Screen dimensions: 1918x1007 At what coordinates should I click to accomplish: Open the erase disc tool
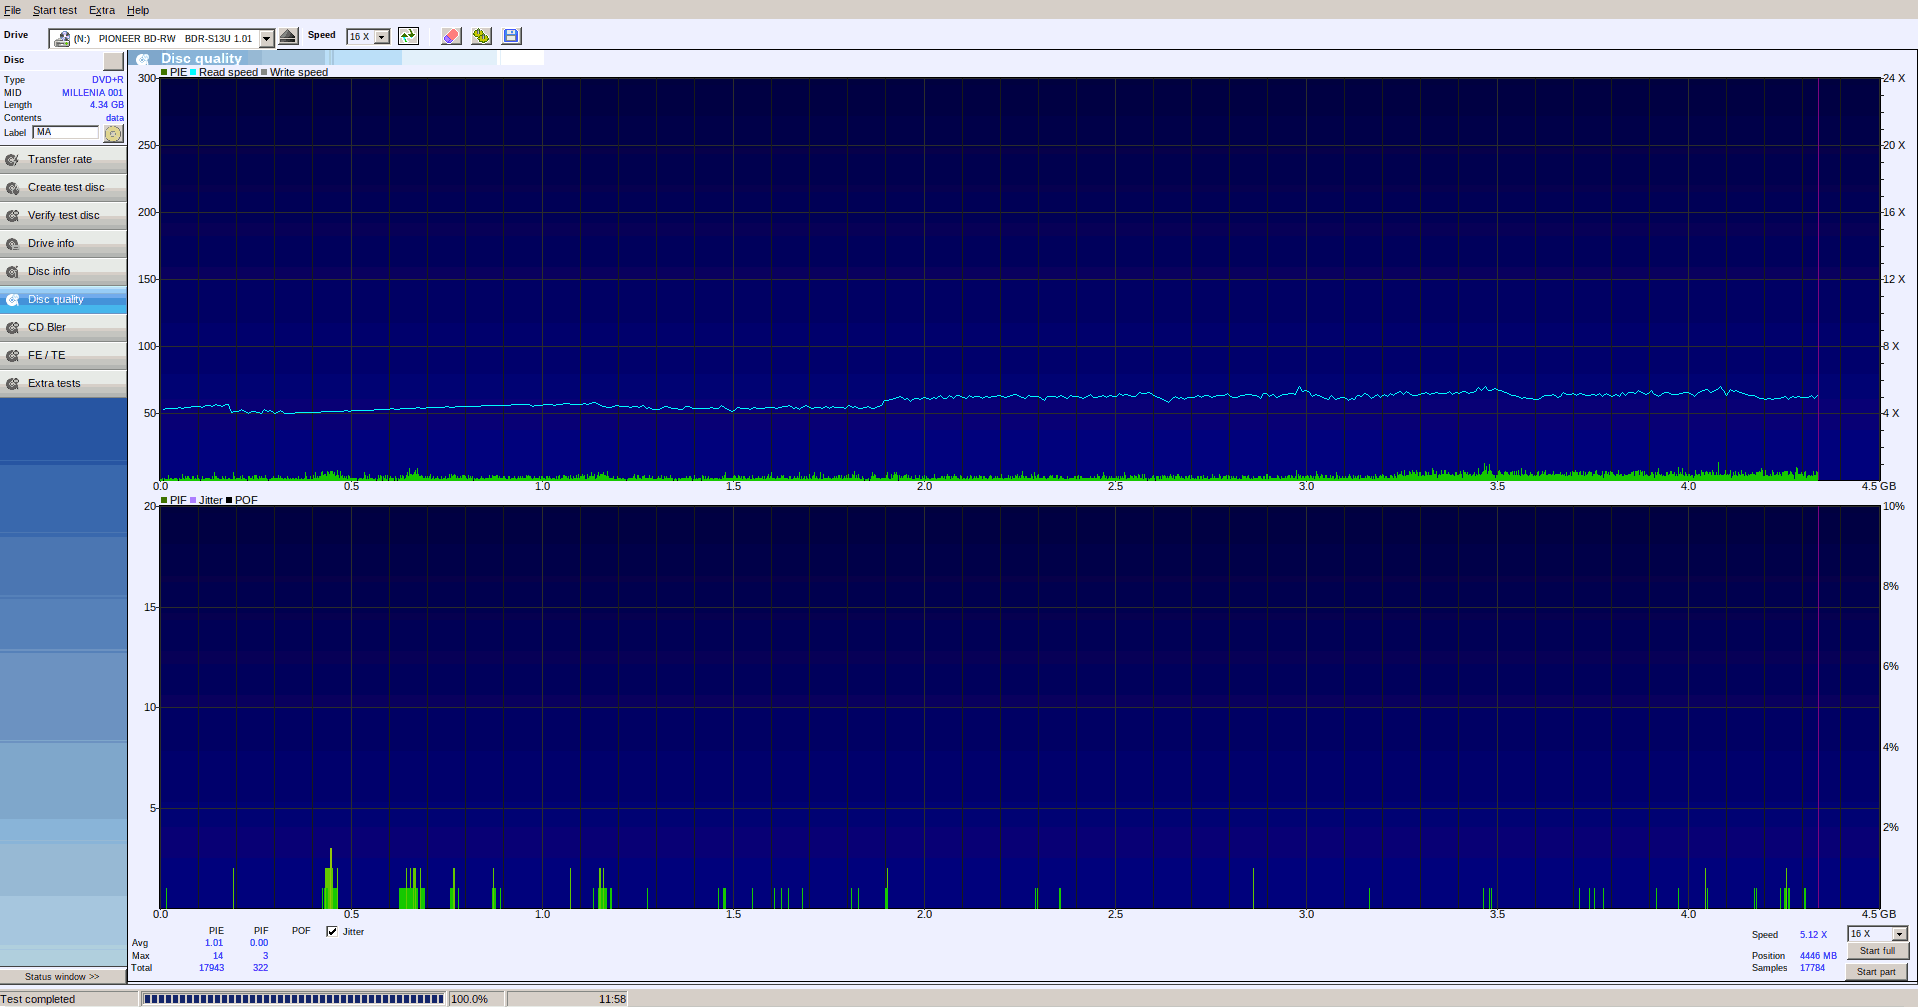click(x=450, y=35)
